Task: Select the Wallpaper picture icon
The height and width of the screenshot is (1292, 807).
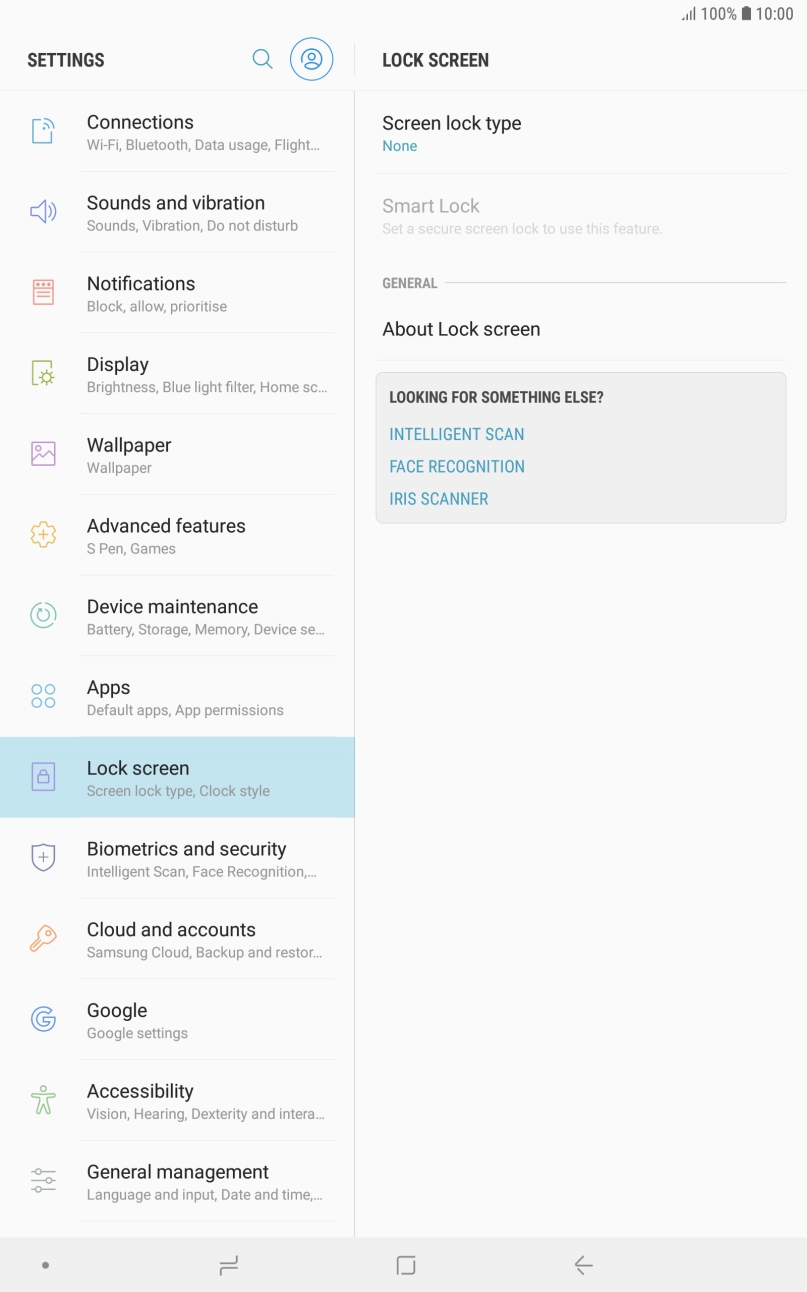Action: coord(43,453)
